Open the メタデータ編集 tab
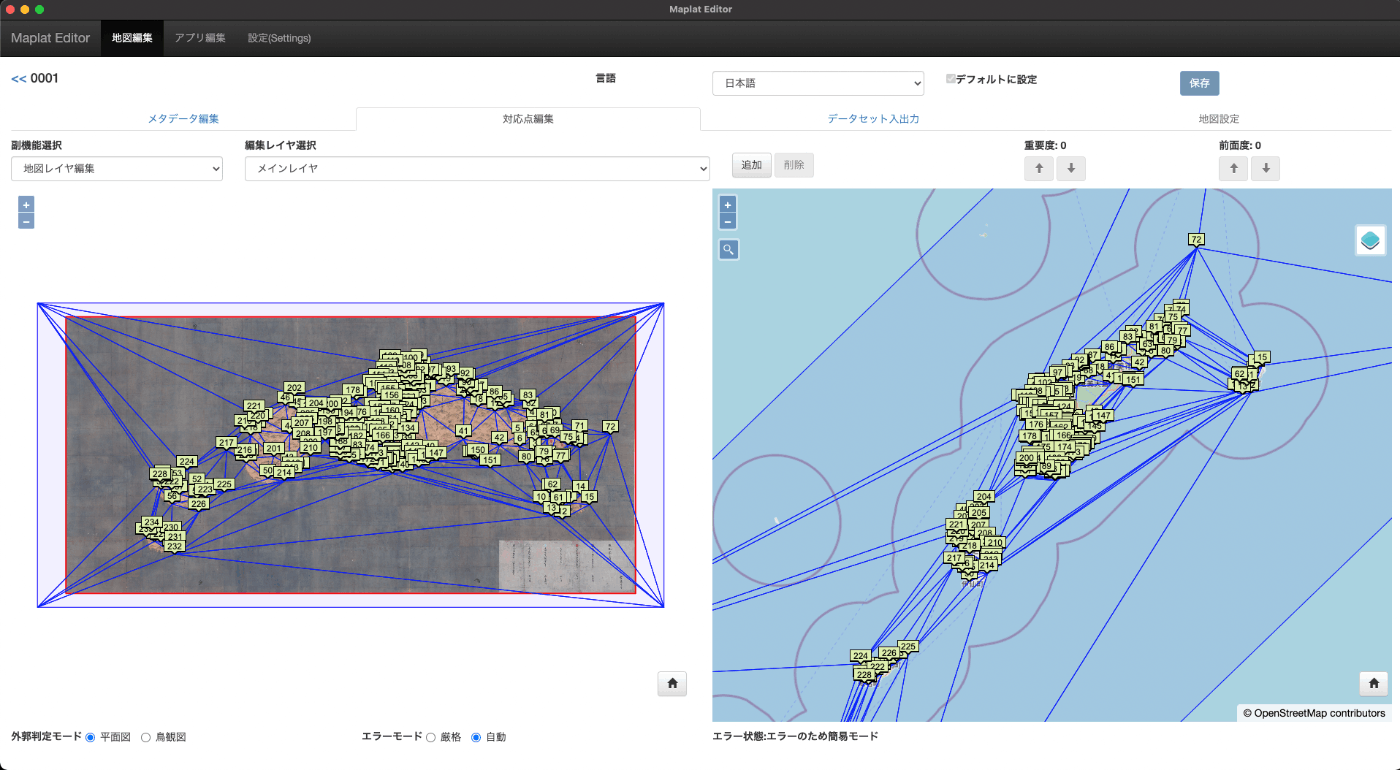 click(x=183, y=118)
